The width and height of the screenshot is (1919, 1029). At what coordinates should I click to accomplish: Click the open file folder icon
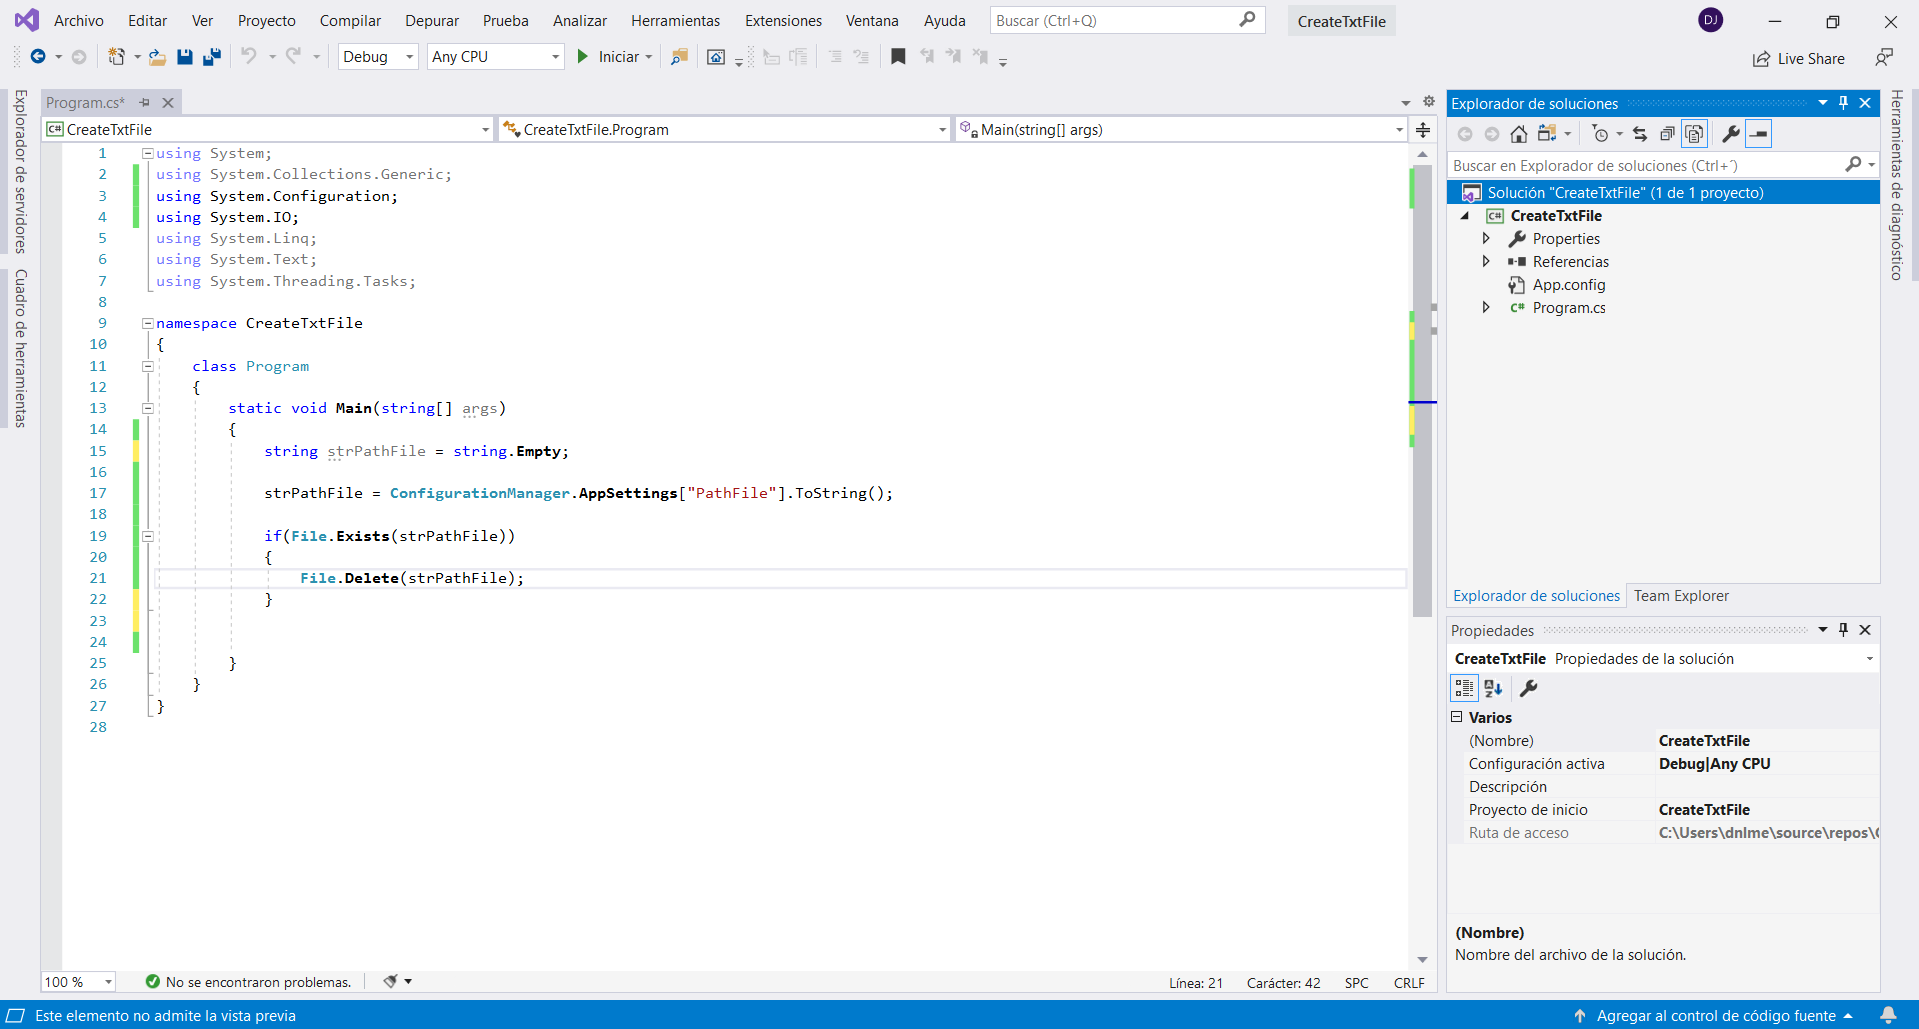point(157,57)
